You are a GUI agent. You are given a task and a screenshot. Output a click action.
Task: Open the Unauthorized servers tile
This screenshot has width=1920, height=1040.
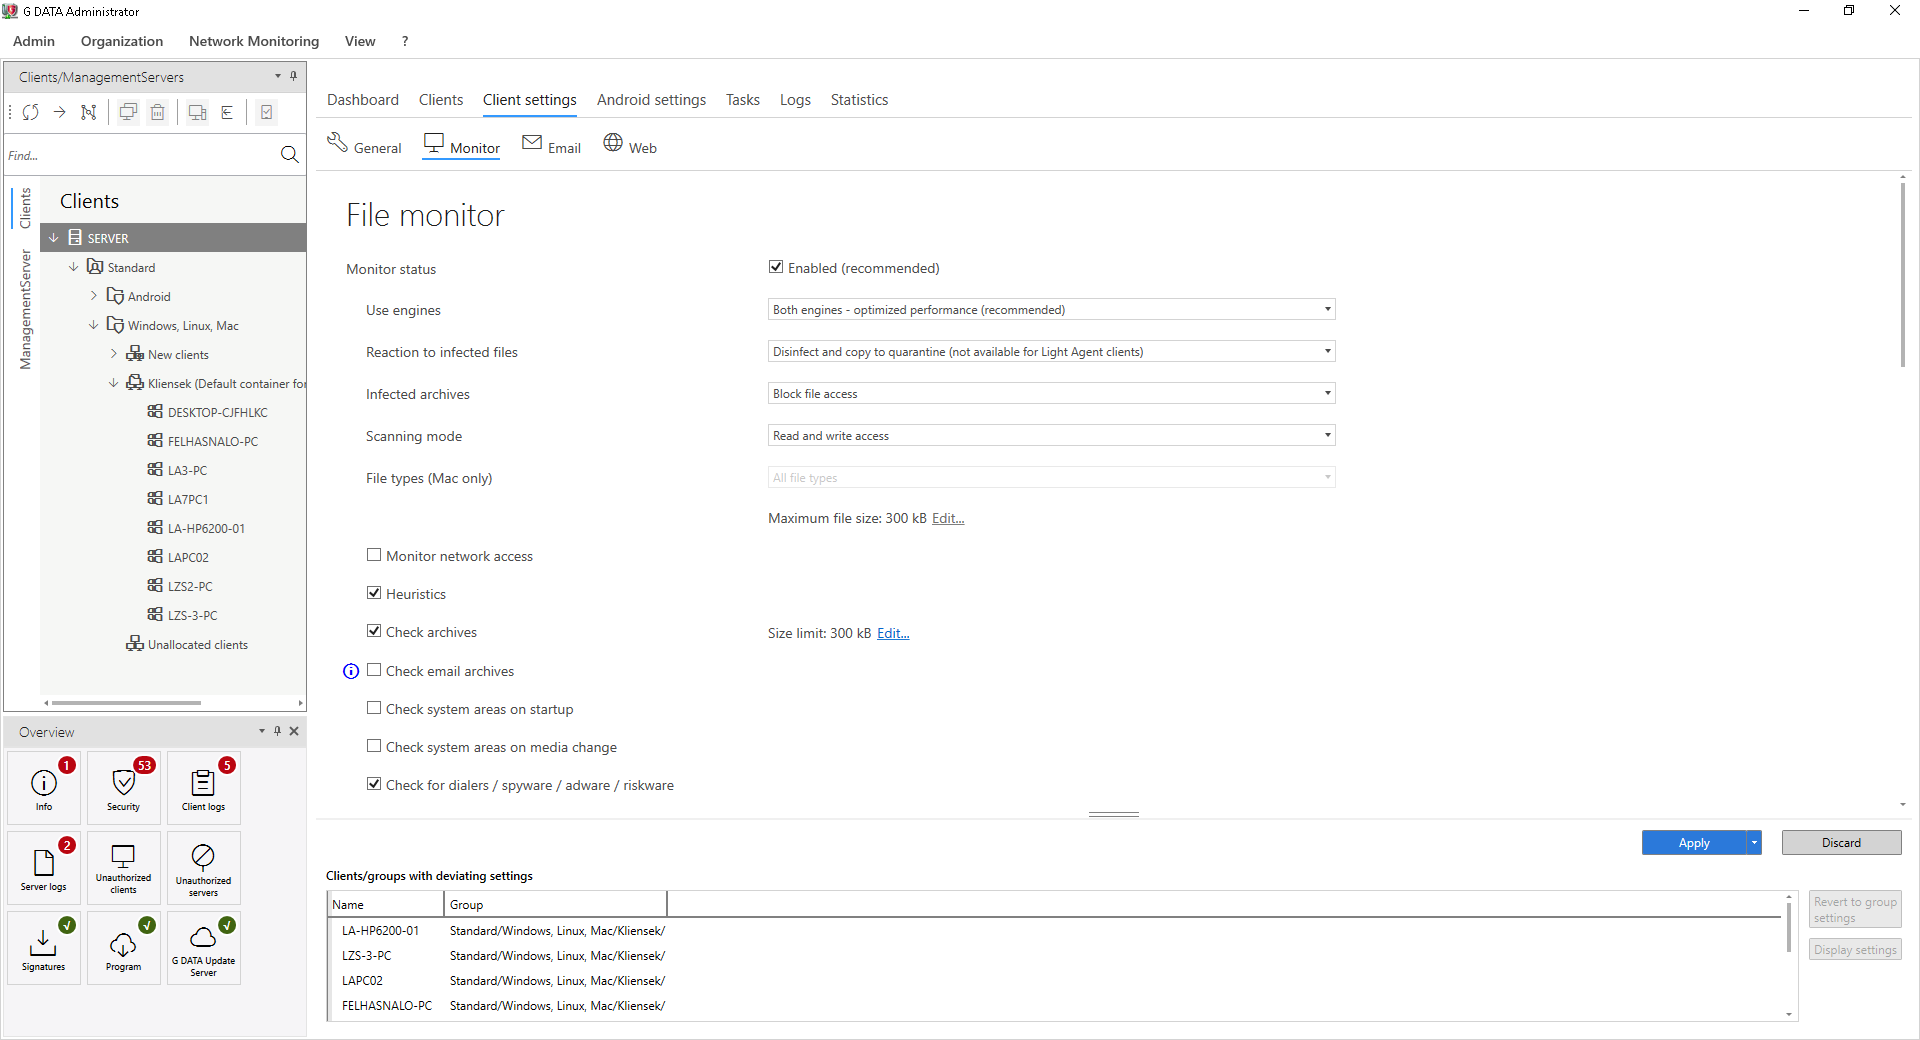coord(204,868)
